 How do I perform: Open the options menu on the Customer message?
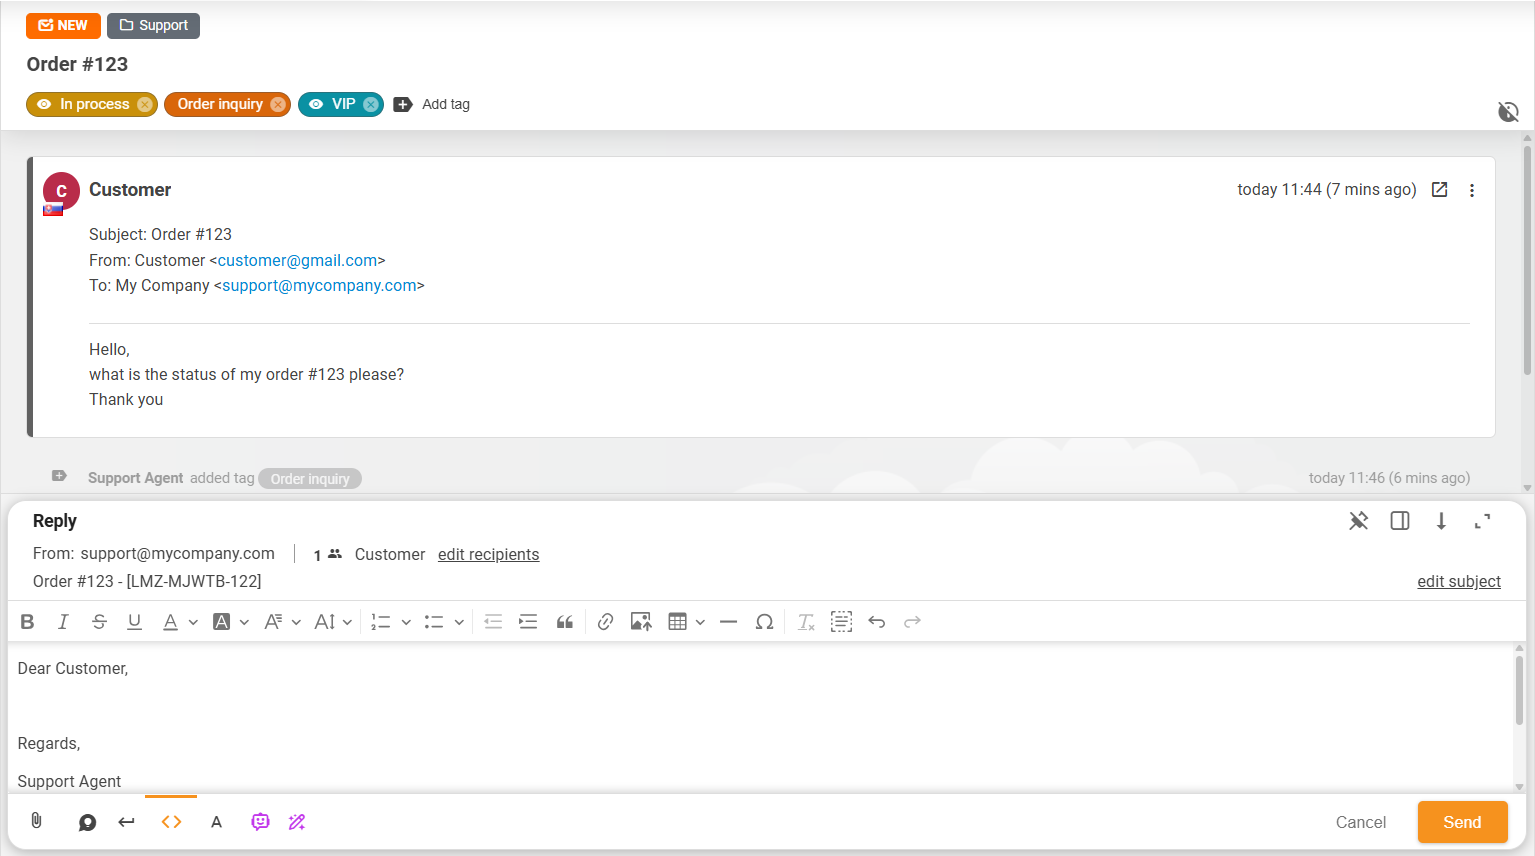(1472, 189)
